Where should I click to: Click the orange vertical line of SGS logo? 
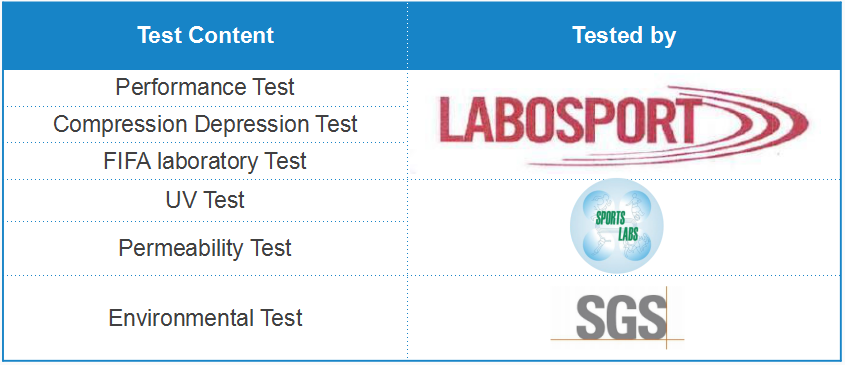pyautogui.click(x=667, y=318)
